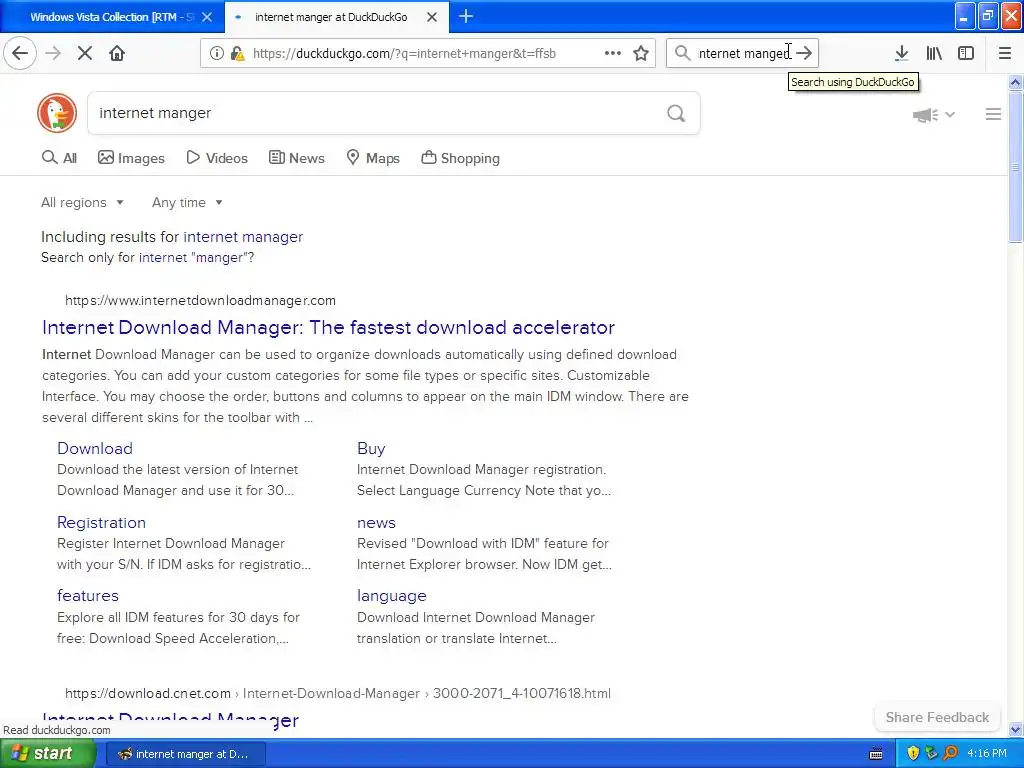
Task: Click the DuckDuckGo duck logo
Action: point(57,112)
